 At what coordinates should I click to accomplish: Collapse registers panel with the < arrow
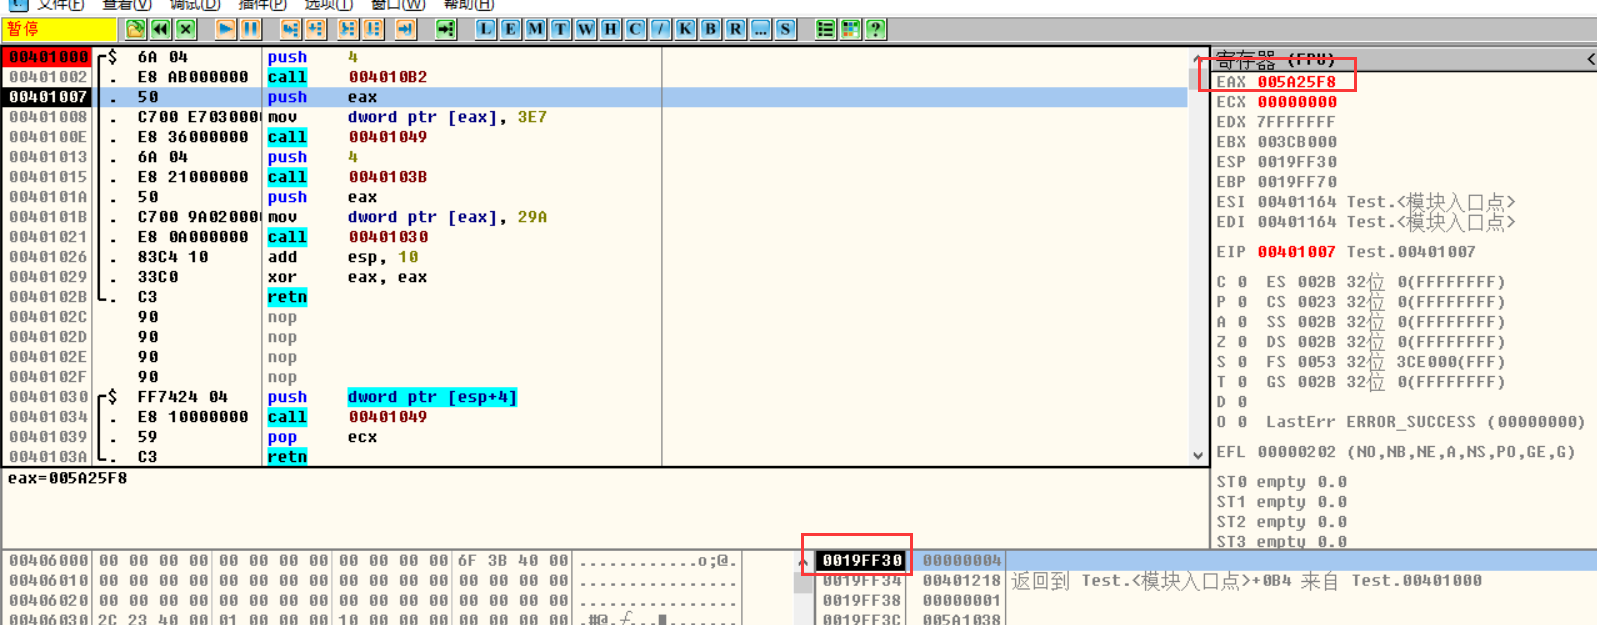coord(1590,59)
